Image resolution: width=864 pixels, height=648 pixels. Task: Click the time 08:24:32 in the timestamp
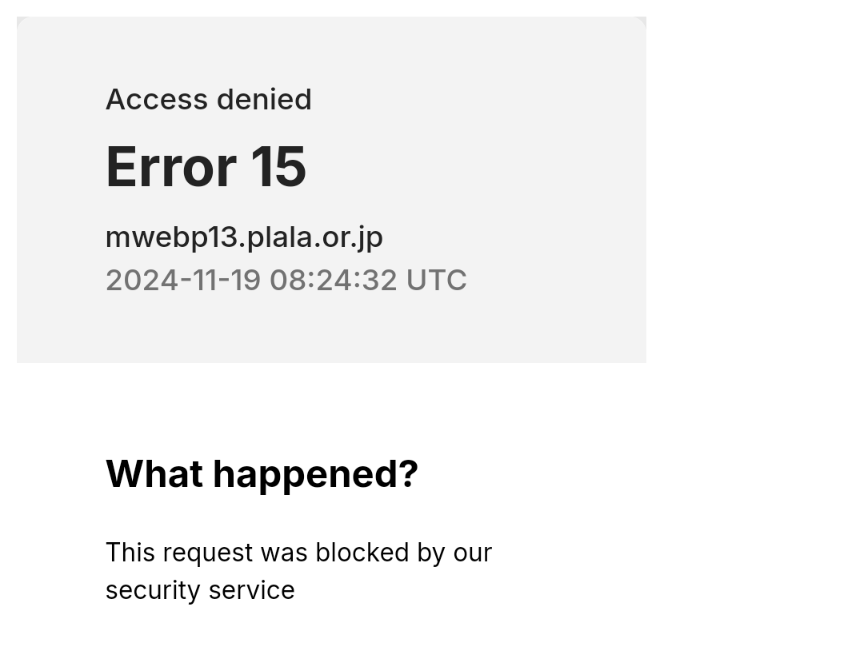click(x=333, y=280)
